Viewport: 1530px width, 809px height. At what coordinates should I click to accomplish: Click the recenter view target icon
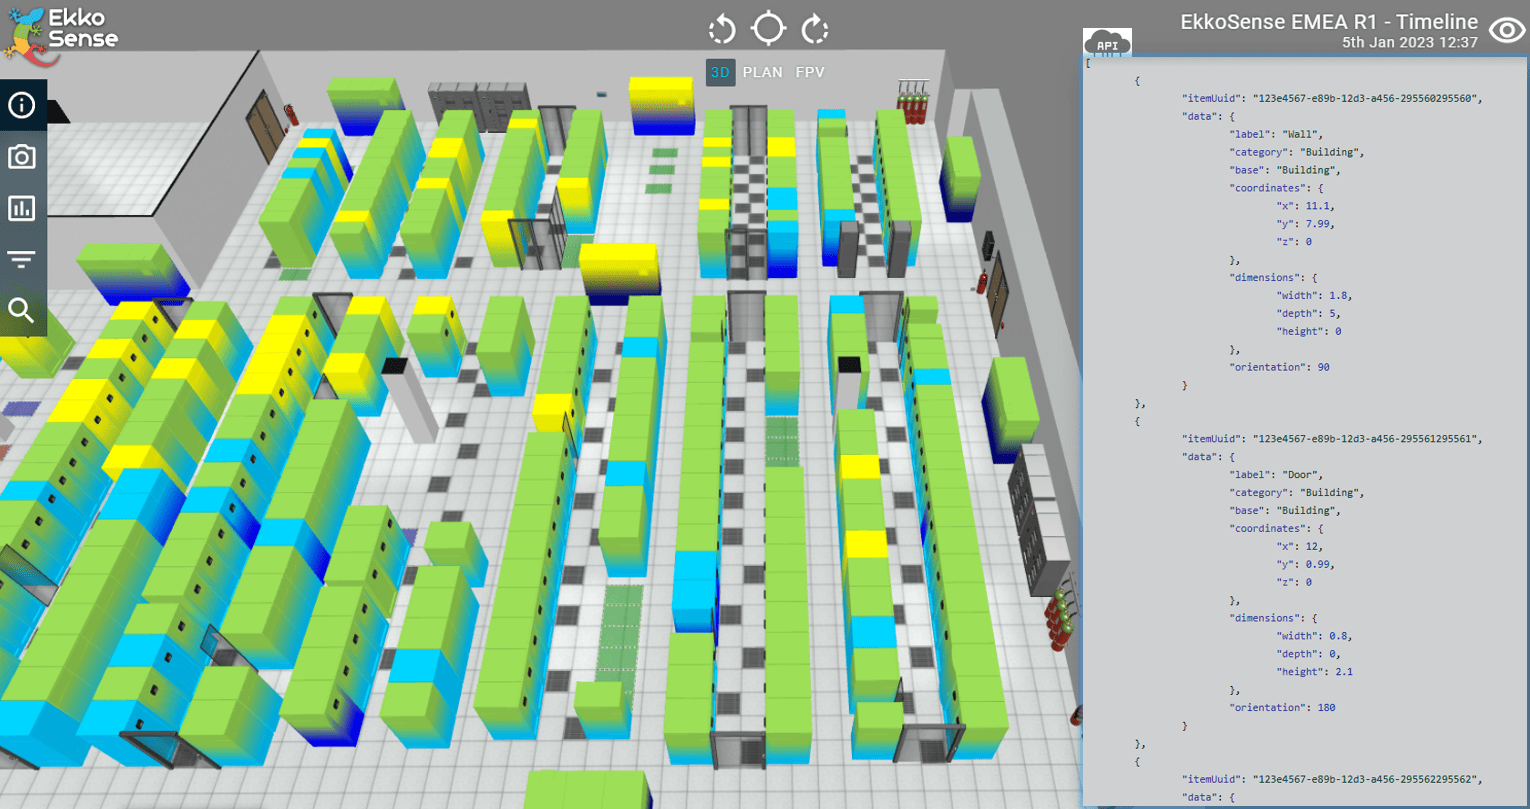(768, 28)
